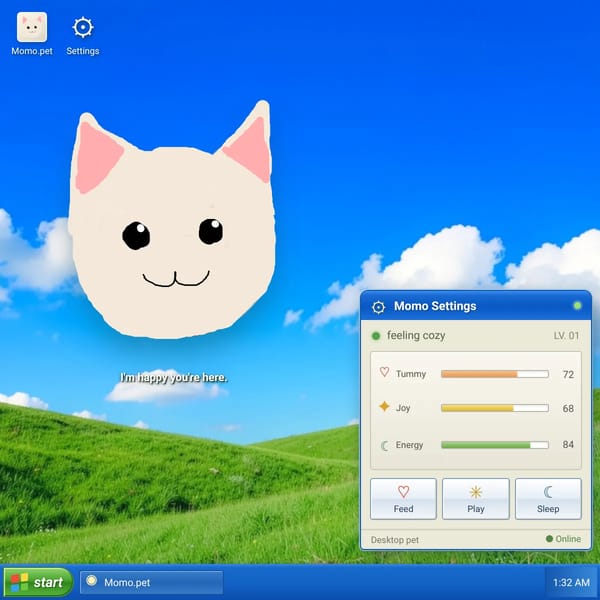Click the Joy value 68

(x=568, y=408)
